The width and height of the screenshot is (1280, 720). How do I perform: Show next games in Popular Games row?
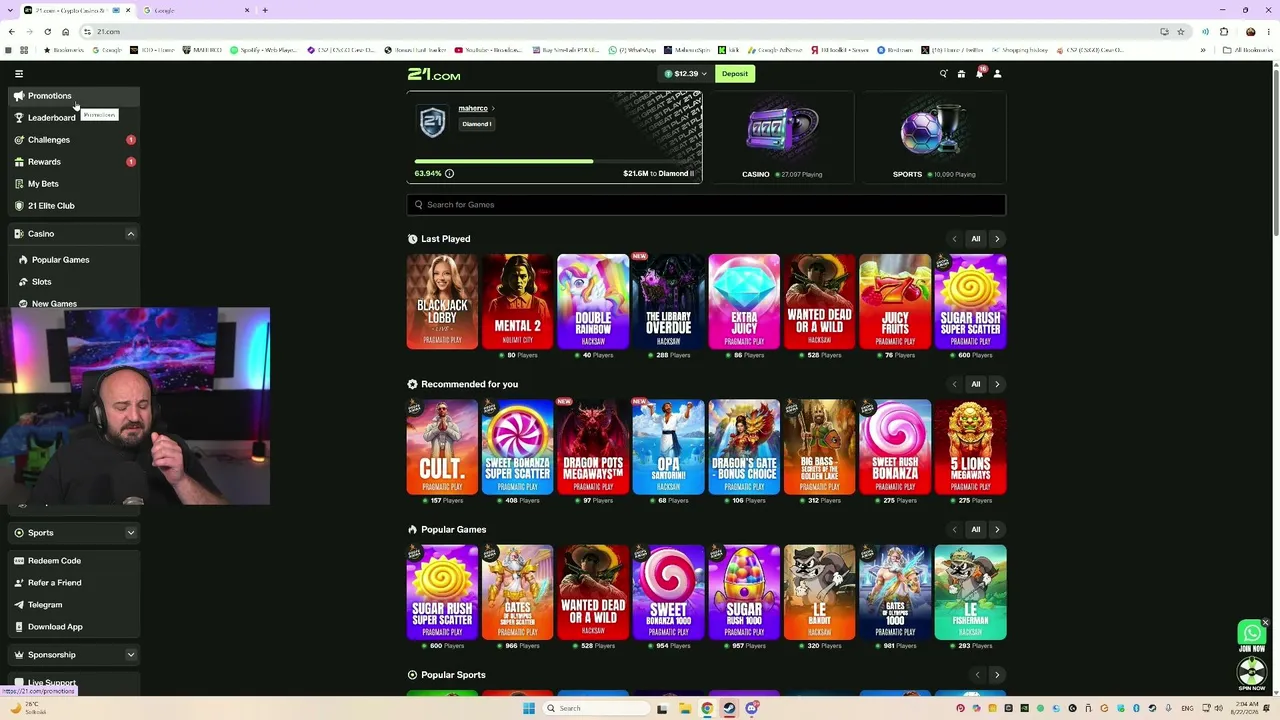(x=997, y=529)
